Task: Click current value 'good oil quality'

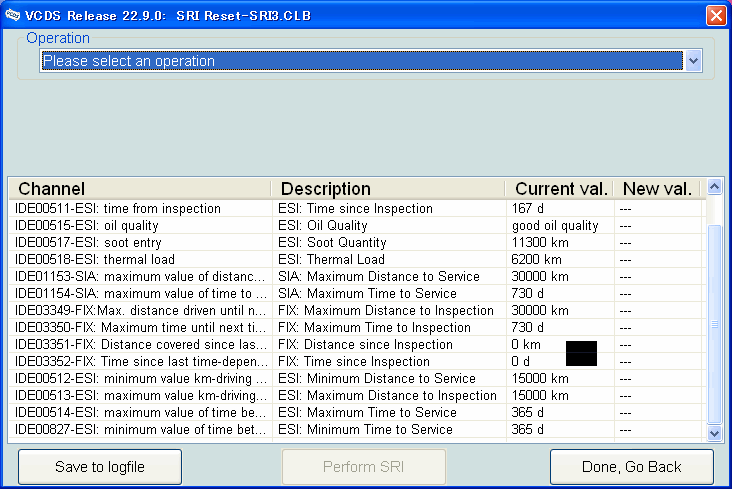Action: click(x=555, y=226)
